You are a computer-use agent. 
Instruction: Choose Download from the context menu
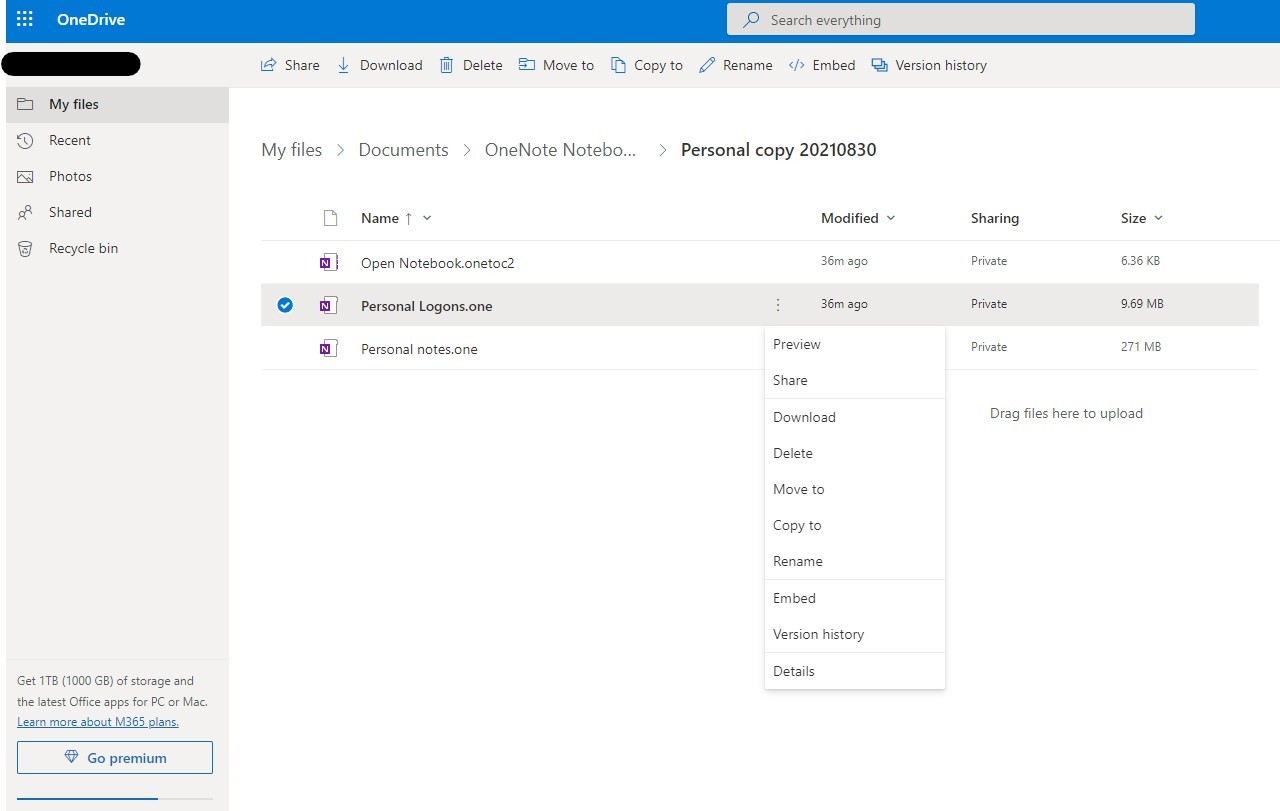[x=855, y=417]
